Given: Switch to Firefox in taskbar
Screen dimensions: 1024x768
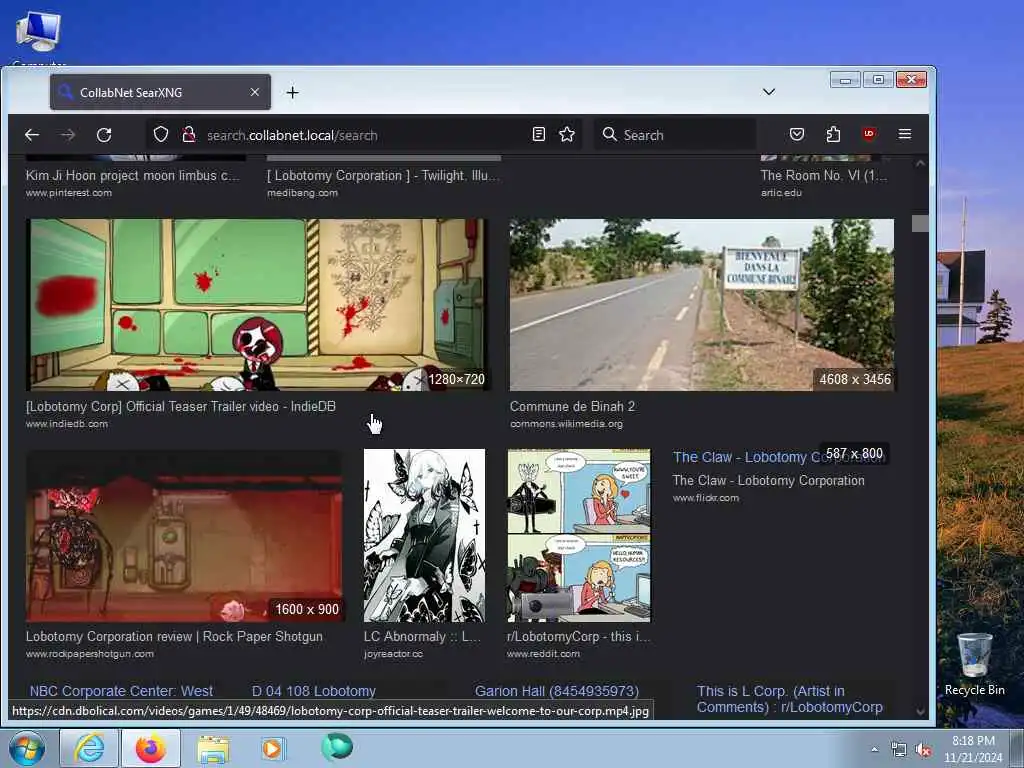Looking at the screenshot, I should coord(151,748).
